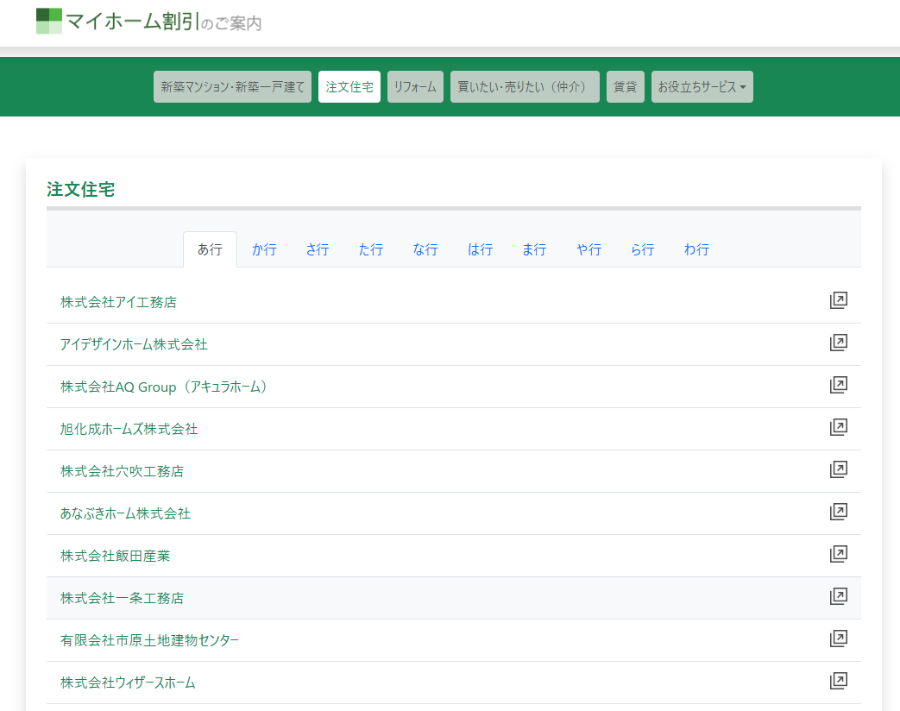The image size is (900, 711).
Task: Switch to the は行 tab
Action: [480, 250]
